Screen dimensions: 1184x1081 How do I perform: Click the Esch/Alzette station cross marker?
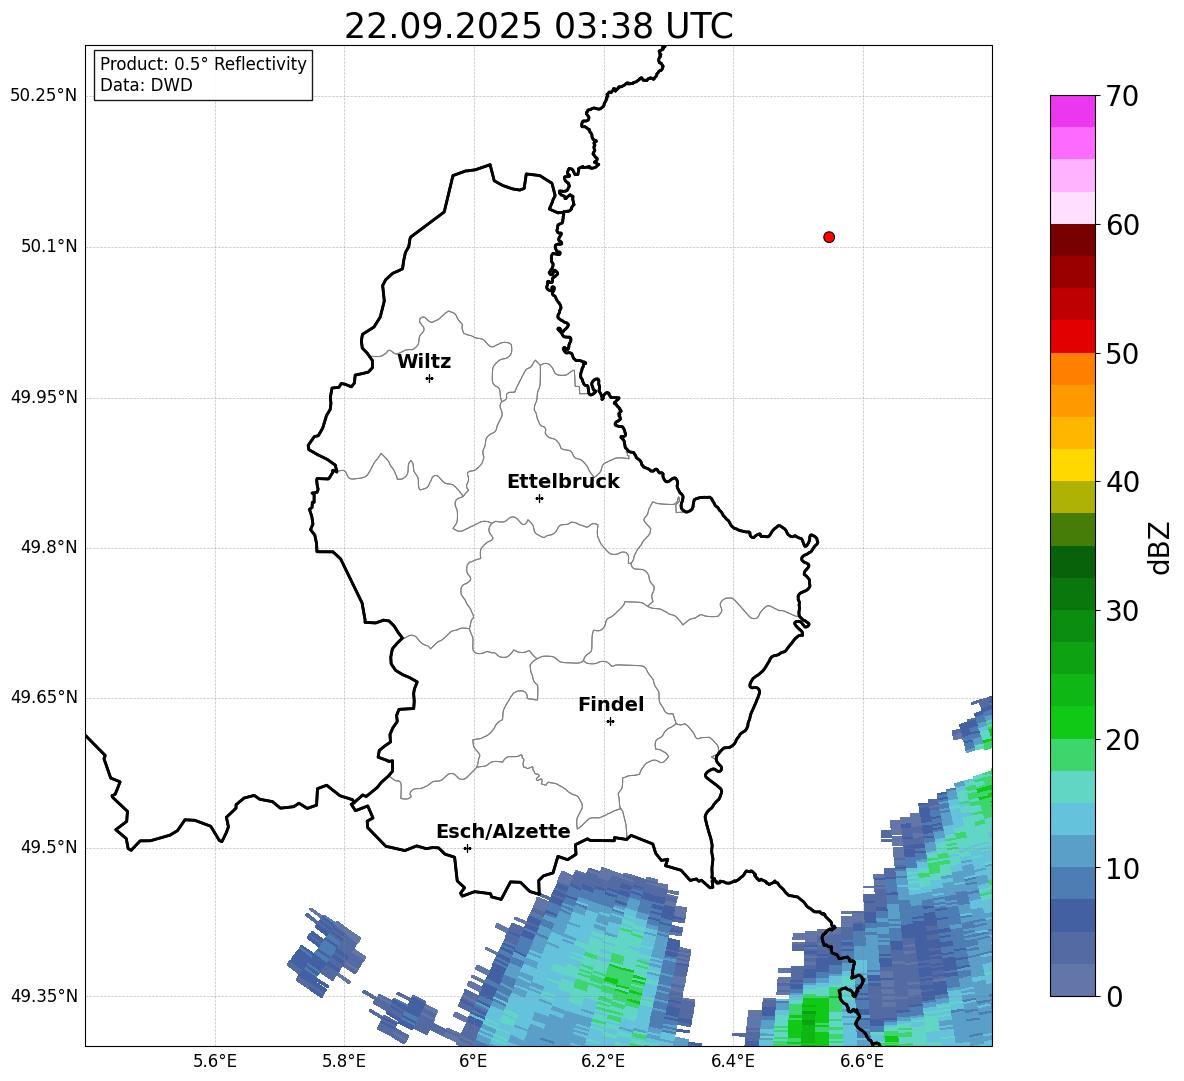467,848
